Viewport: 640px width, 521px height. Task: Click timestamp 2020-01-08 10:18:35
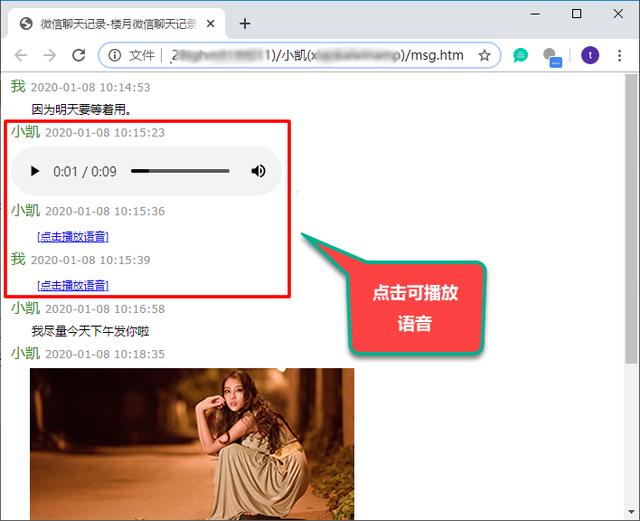pos(105,354)
